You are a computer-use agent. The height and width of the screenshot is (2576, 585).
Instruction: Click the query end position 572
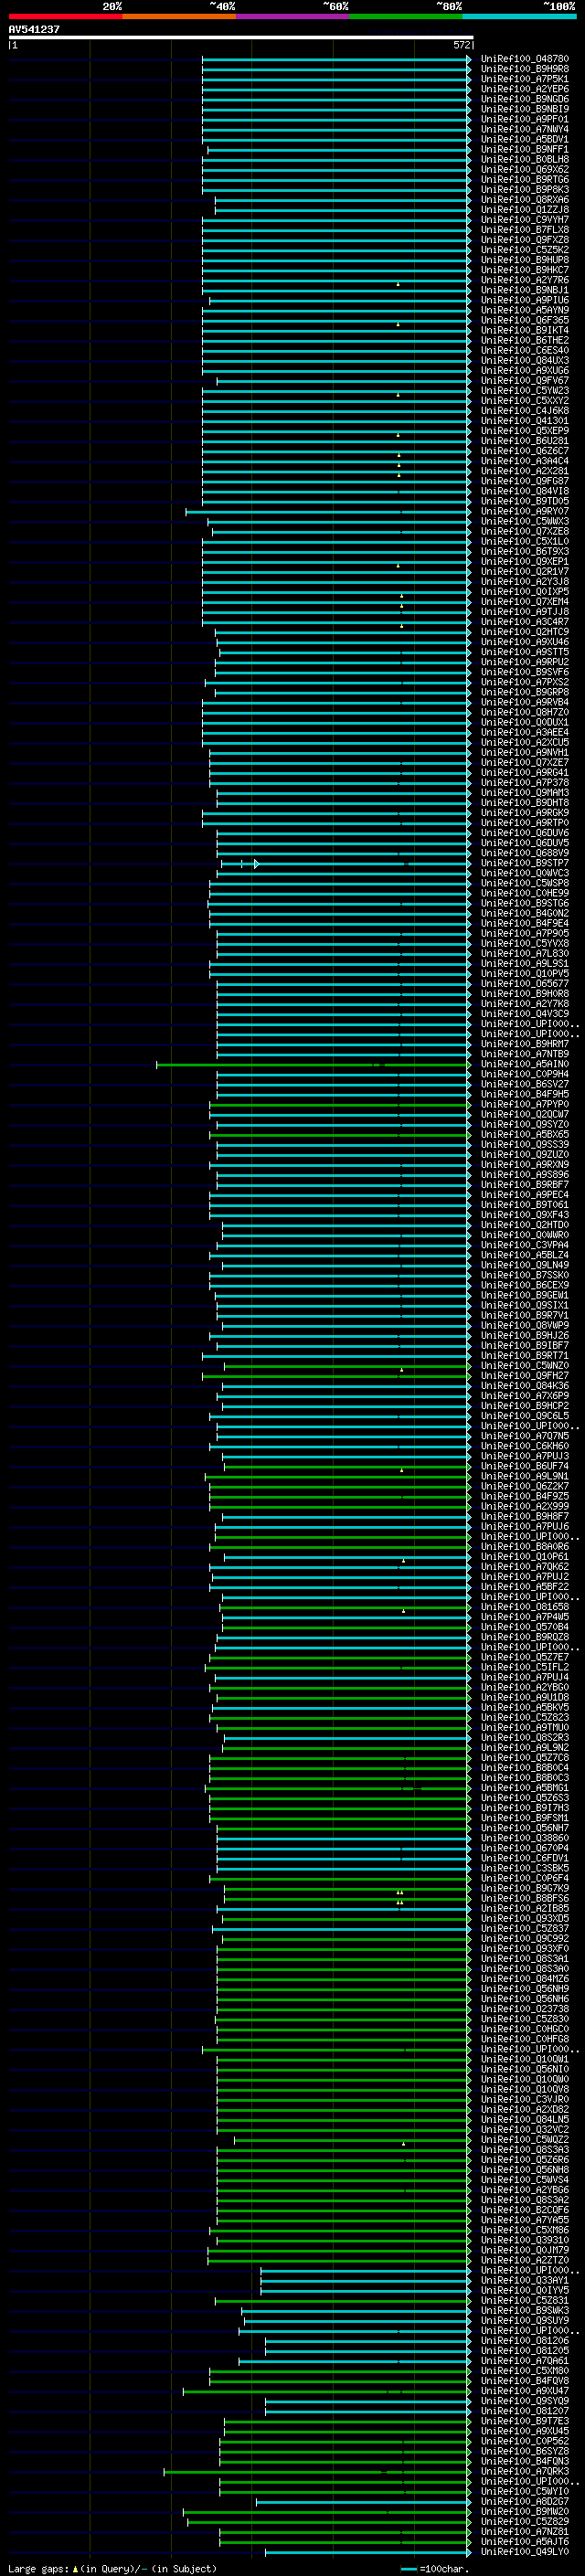tap(462, 45)
